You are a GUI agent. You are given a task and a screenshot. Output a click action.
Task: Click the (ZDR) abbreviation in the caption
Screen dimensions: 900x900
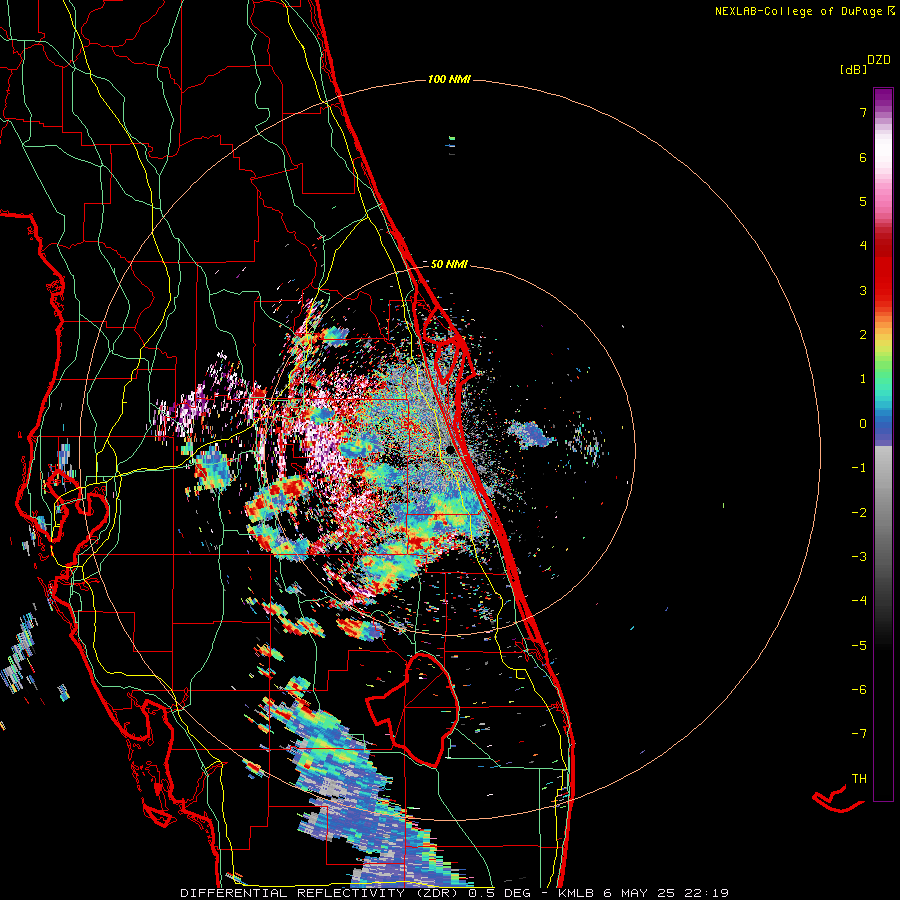pyautogui.click(x=437, y=893)
